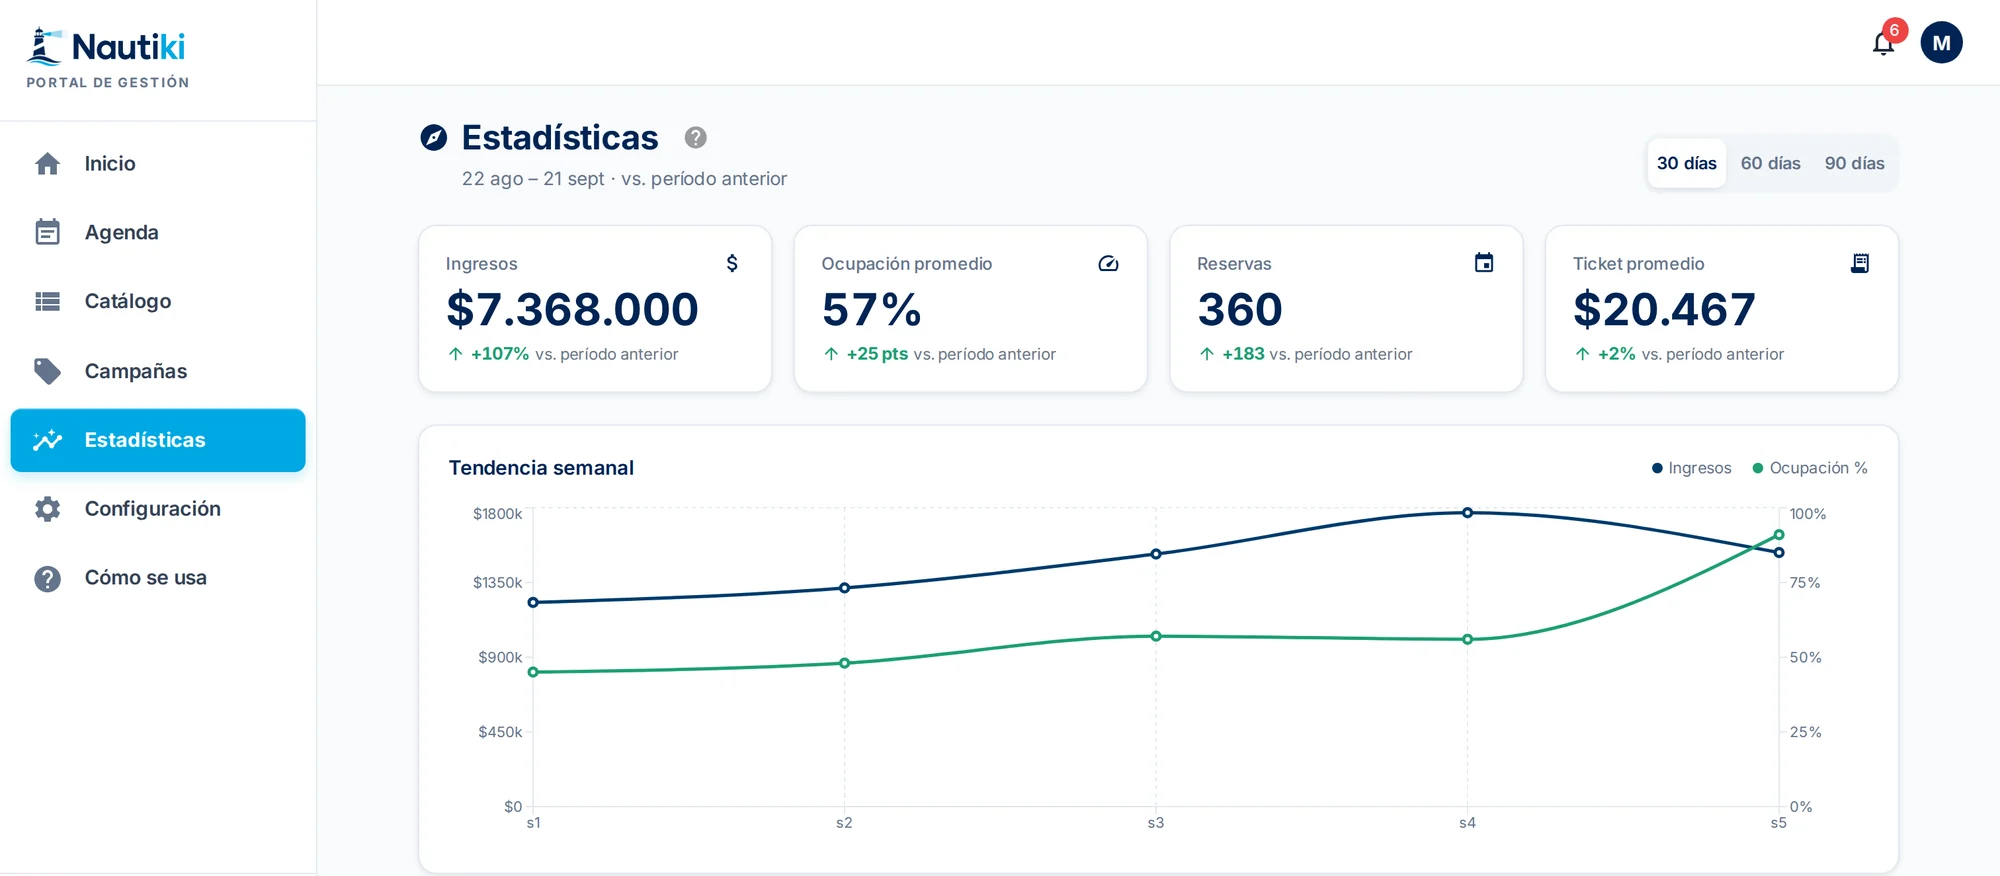Click the Campañas tag icon
This screenshot has height=876, width=2000.
click(47, 371)
